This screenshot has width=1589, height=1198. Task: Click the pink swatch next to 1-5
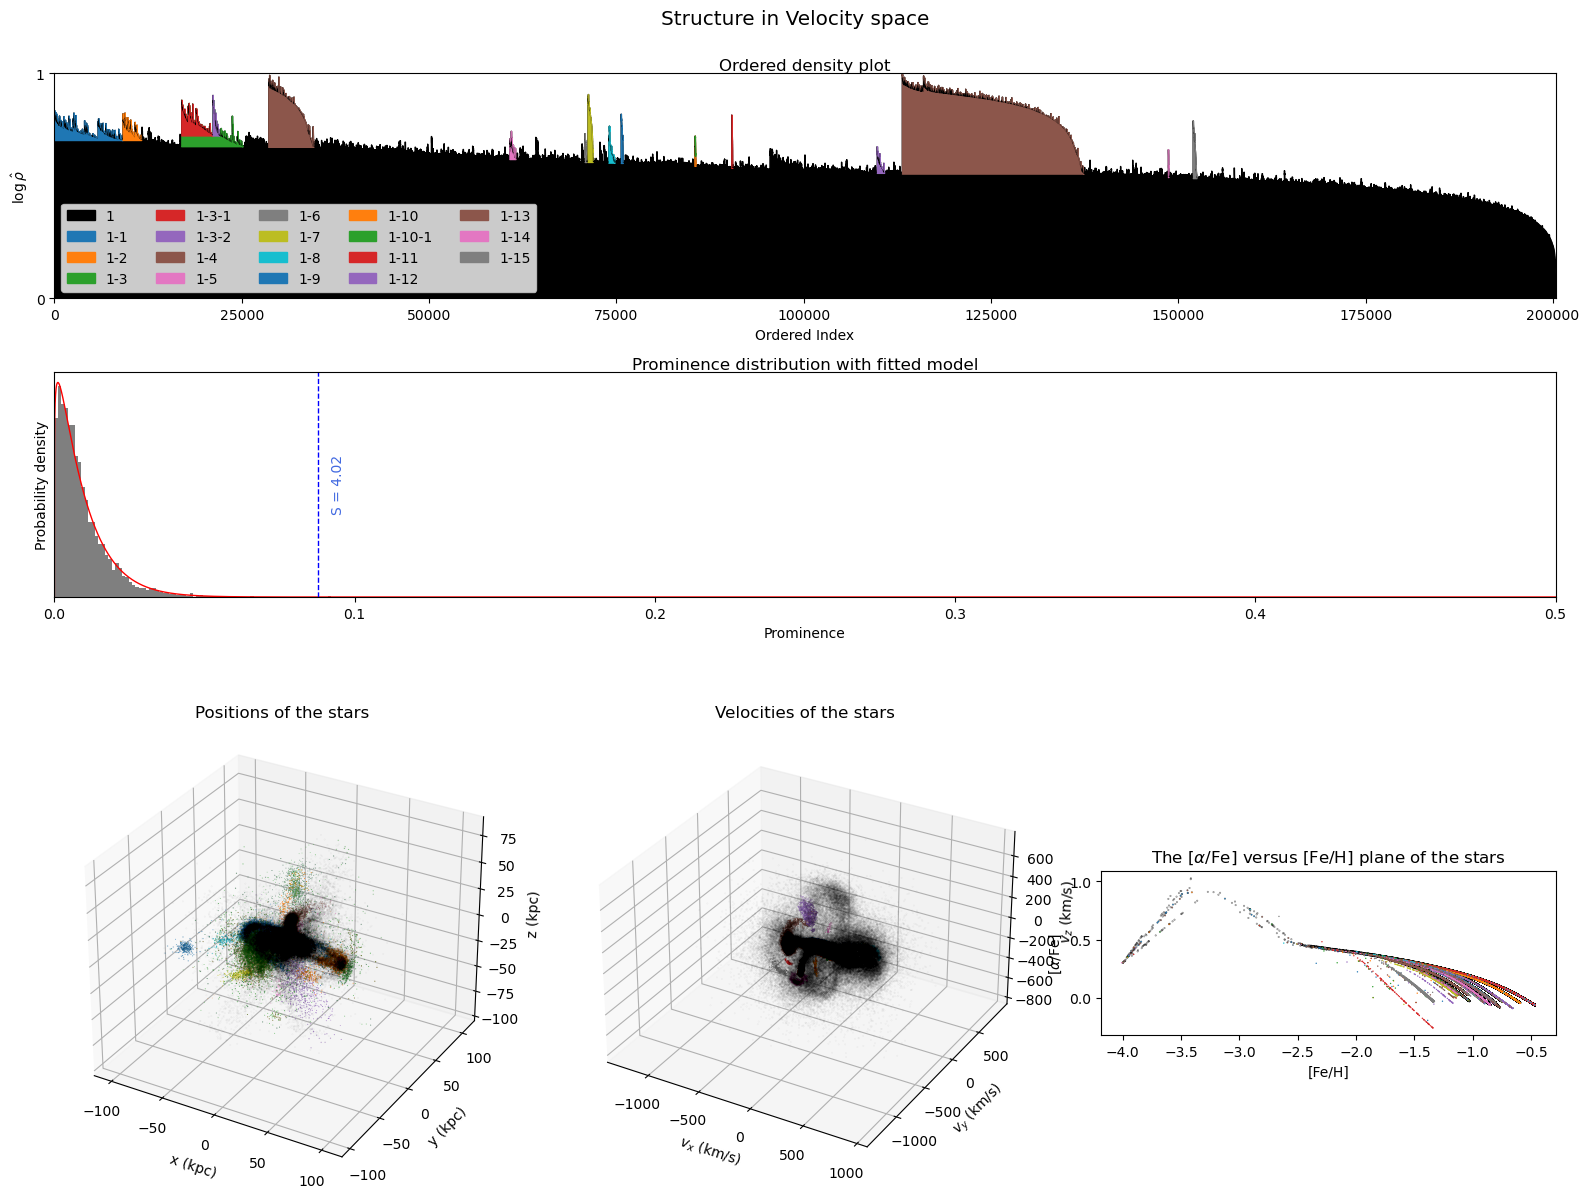170,279
